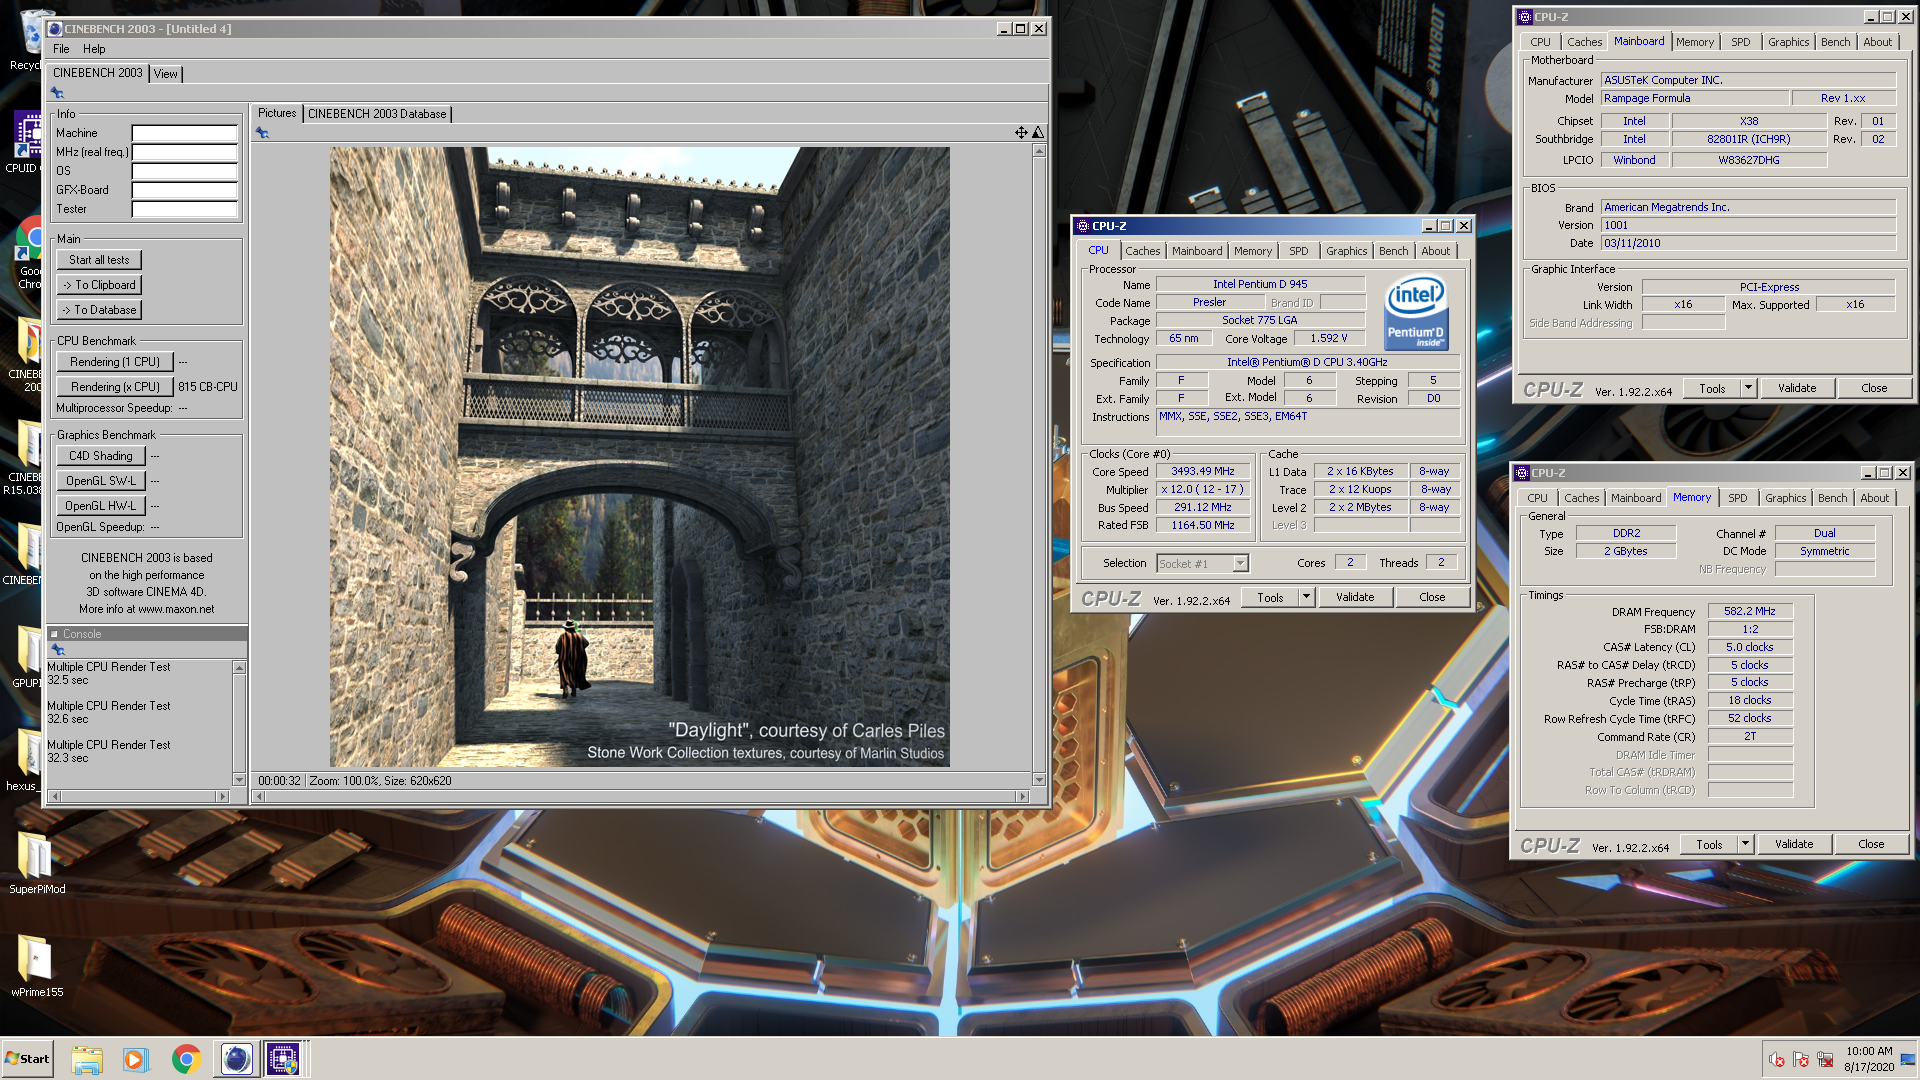Screen dimensions: 1920x1080
Task: Click the pin icon under CINEBENCH 2003 tab
Action: point(57,93)
